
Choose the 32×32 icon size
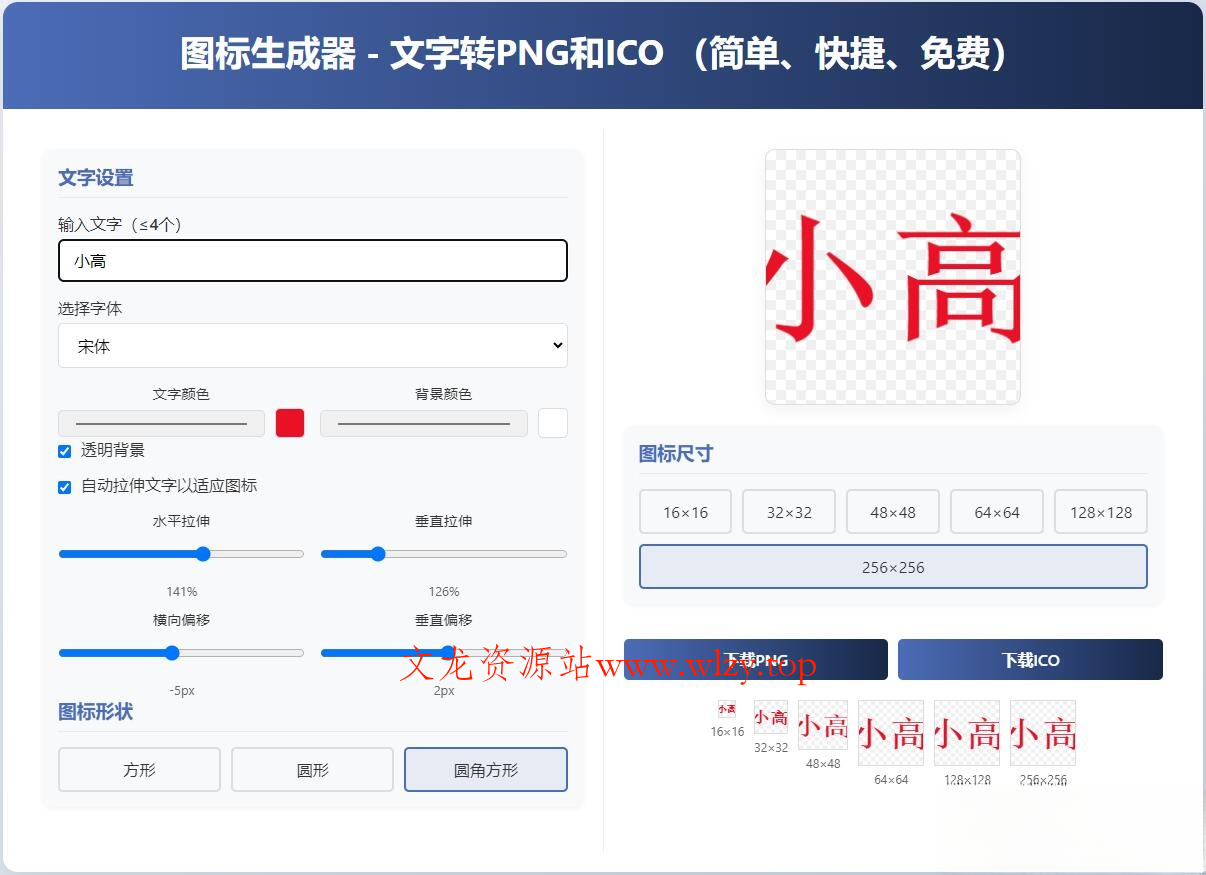(789, 511)
